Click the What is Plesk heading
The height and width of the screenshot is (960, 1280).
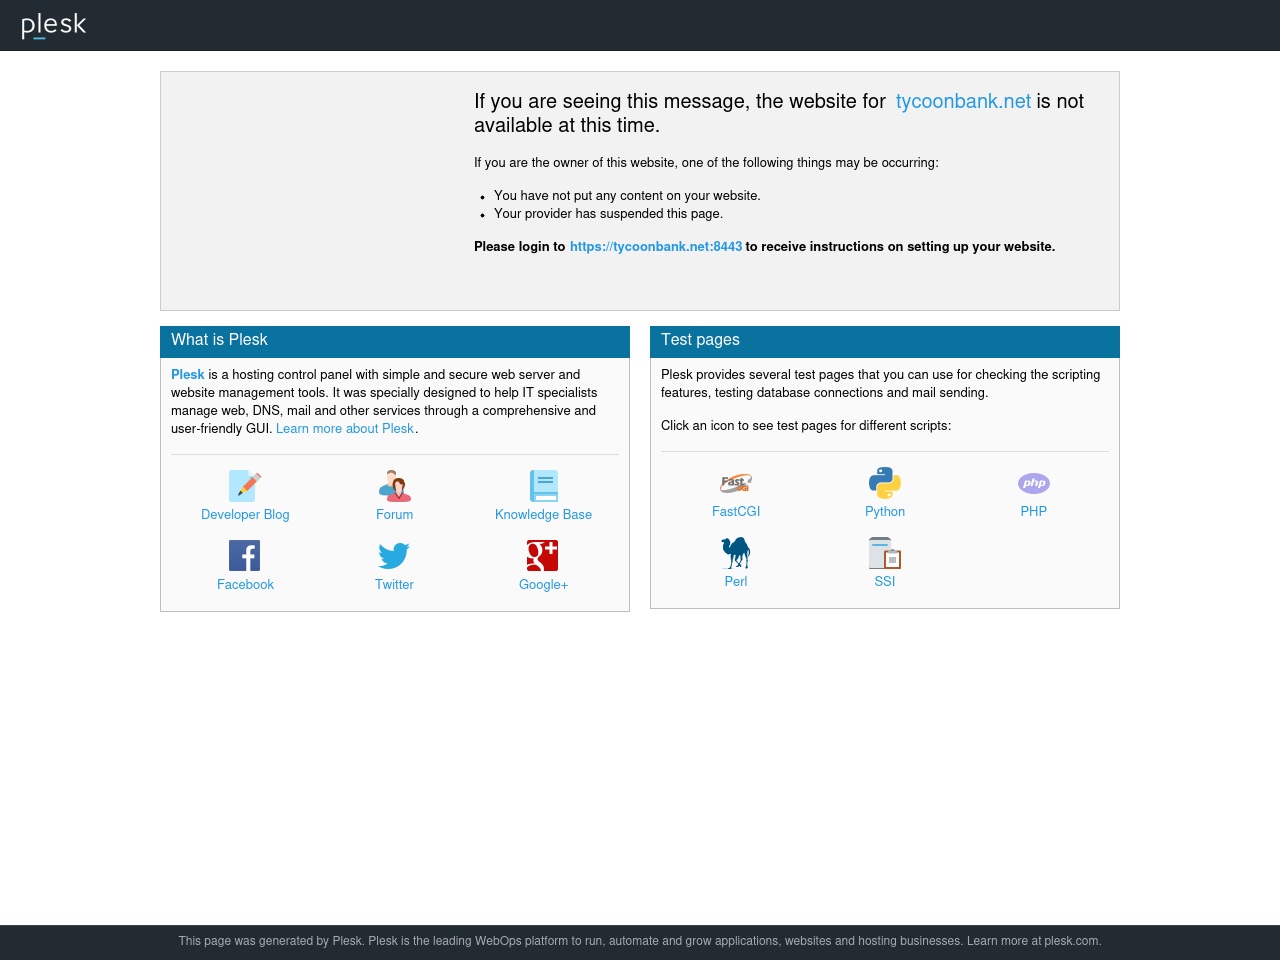[x=219, y=340]
